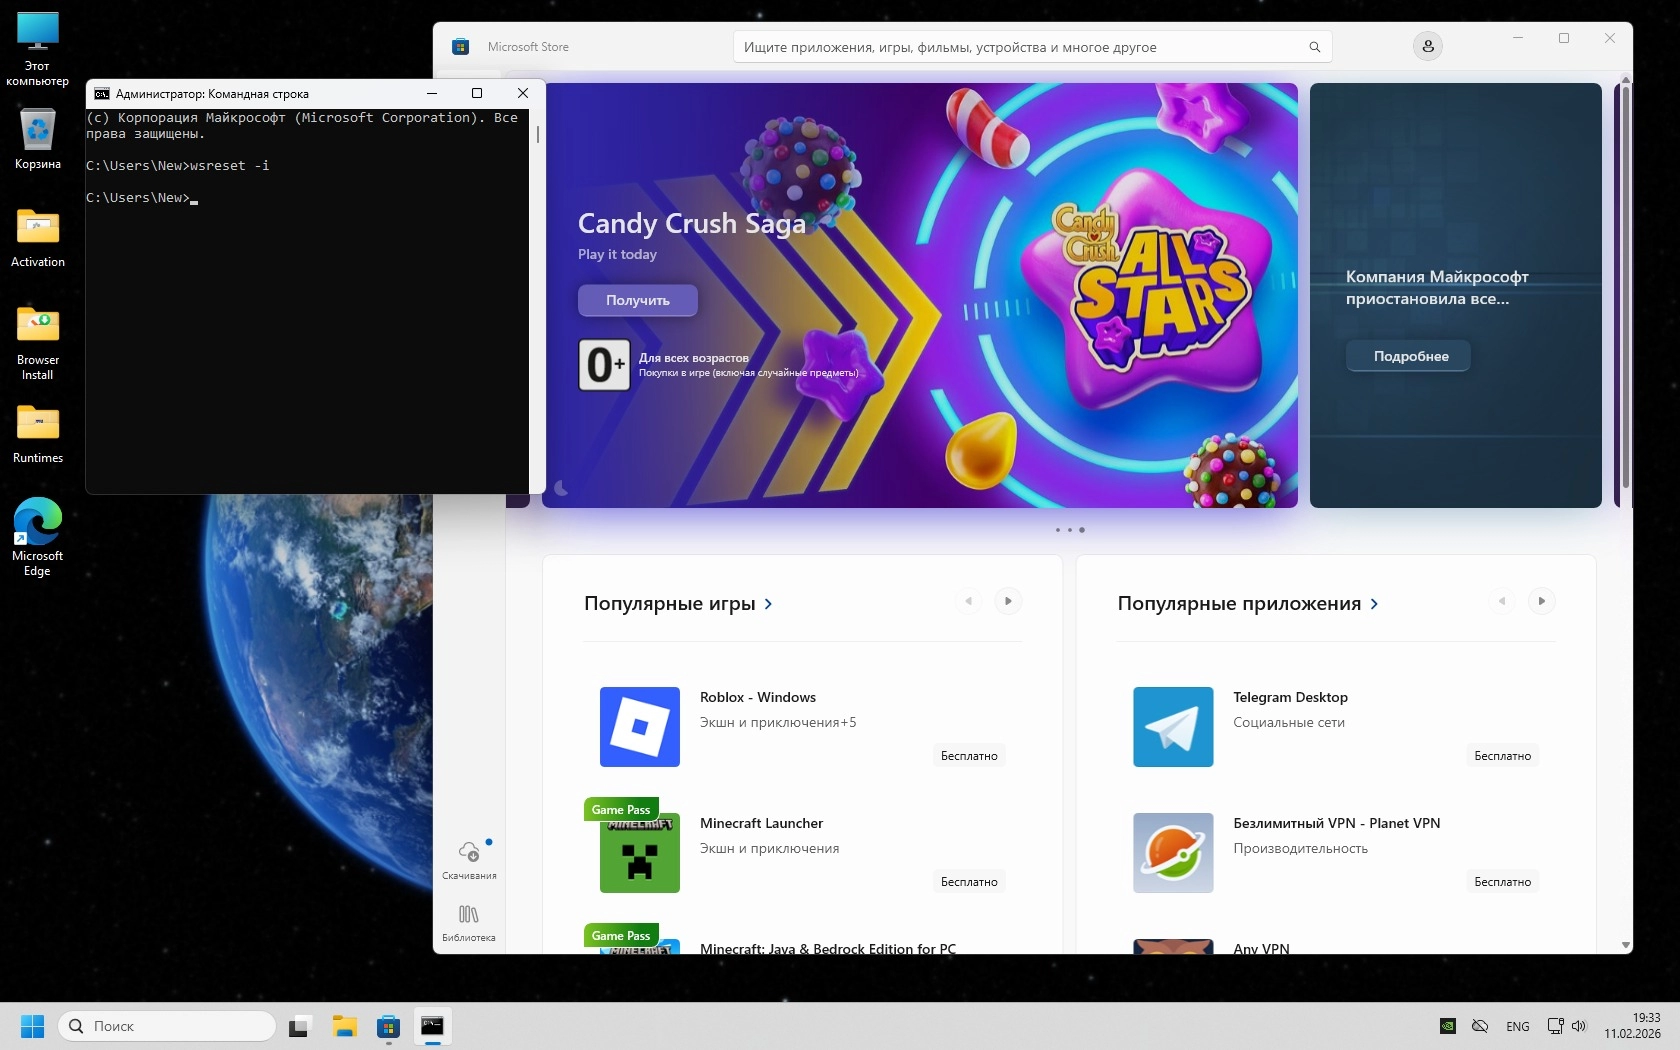
Task: Click the Подробнее button on the banner
Action: tap(1410, 356)
